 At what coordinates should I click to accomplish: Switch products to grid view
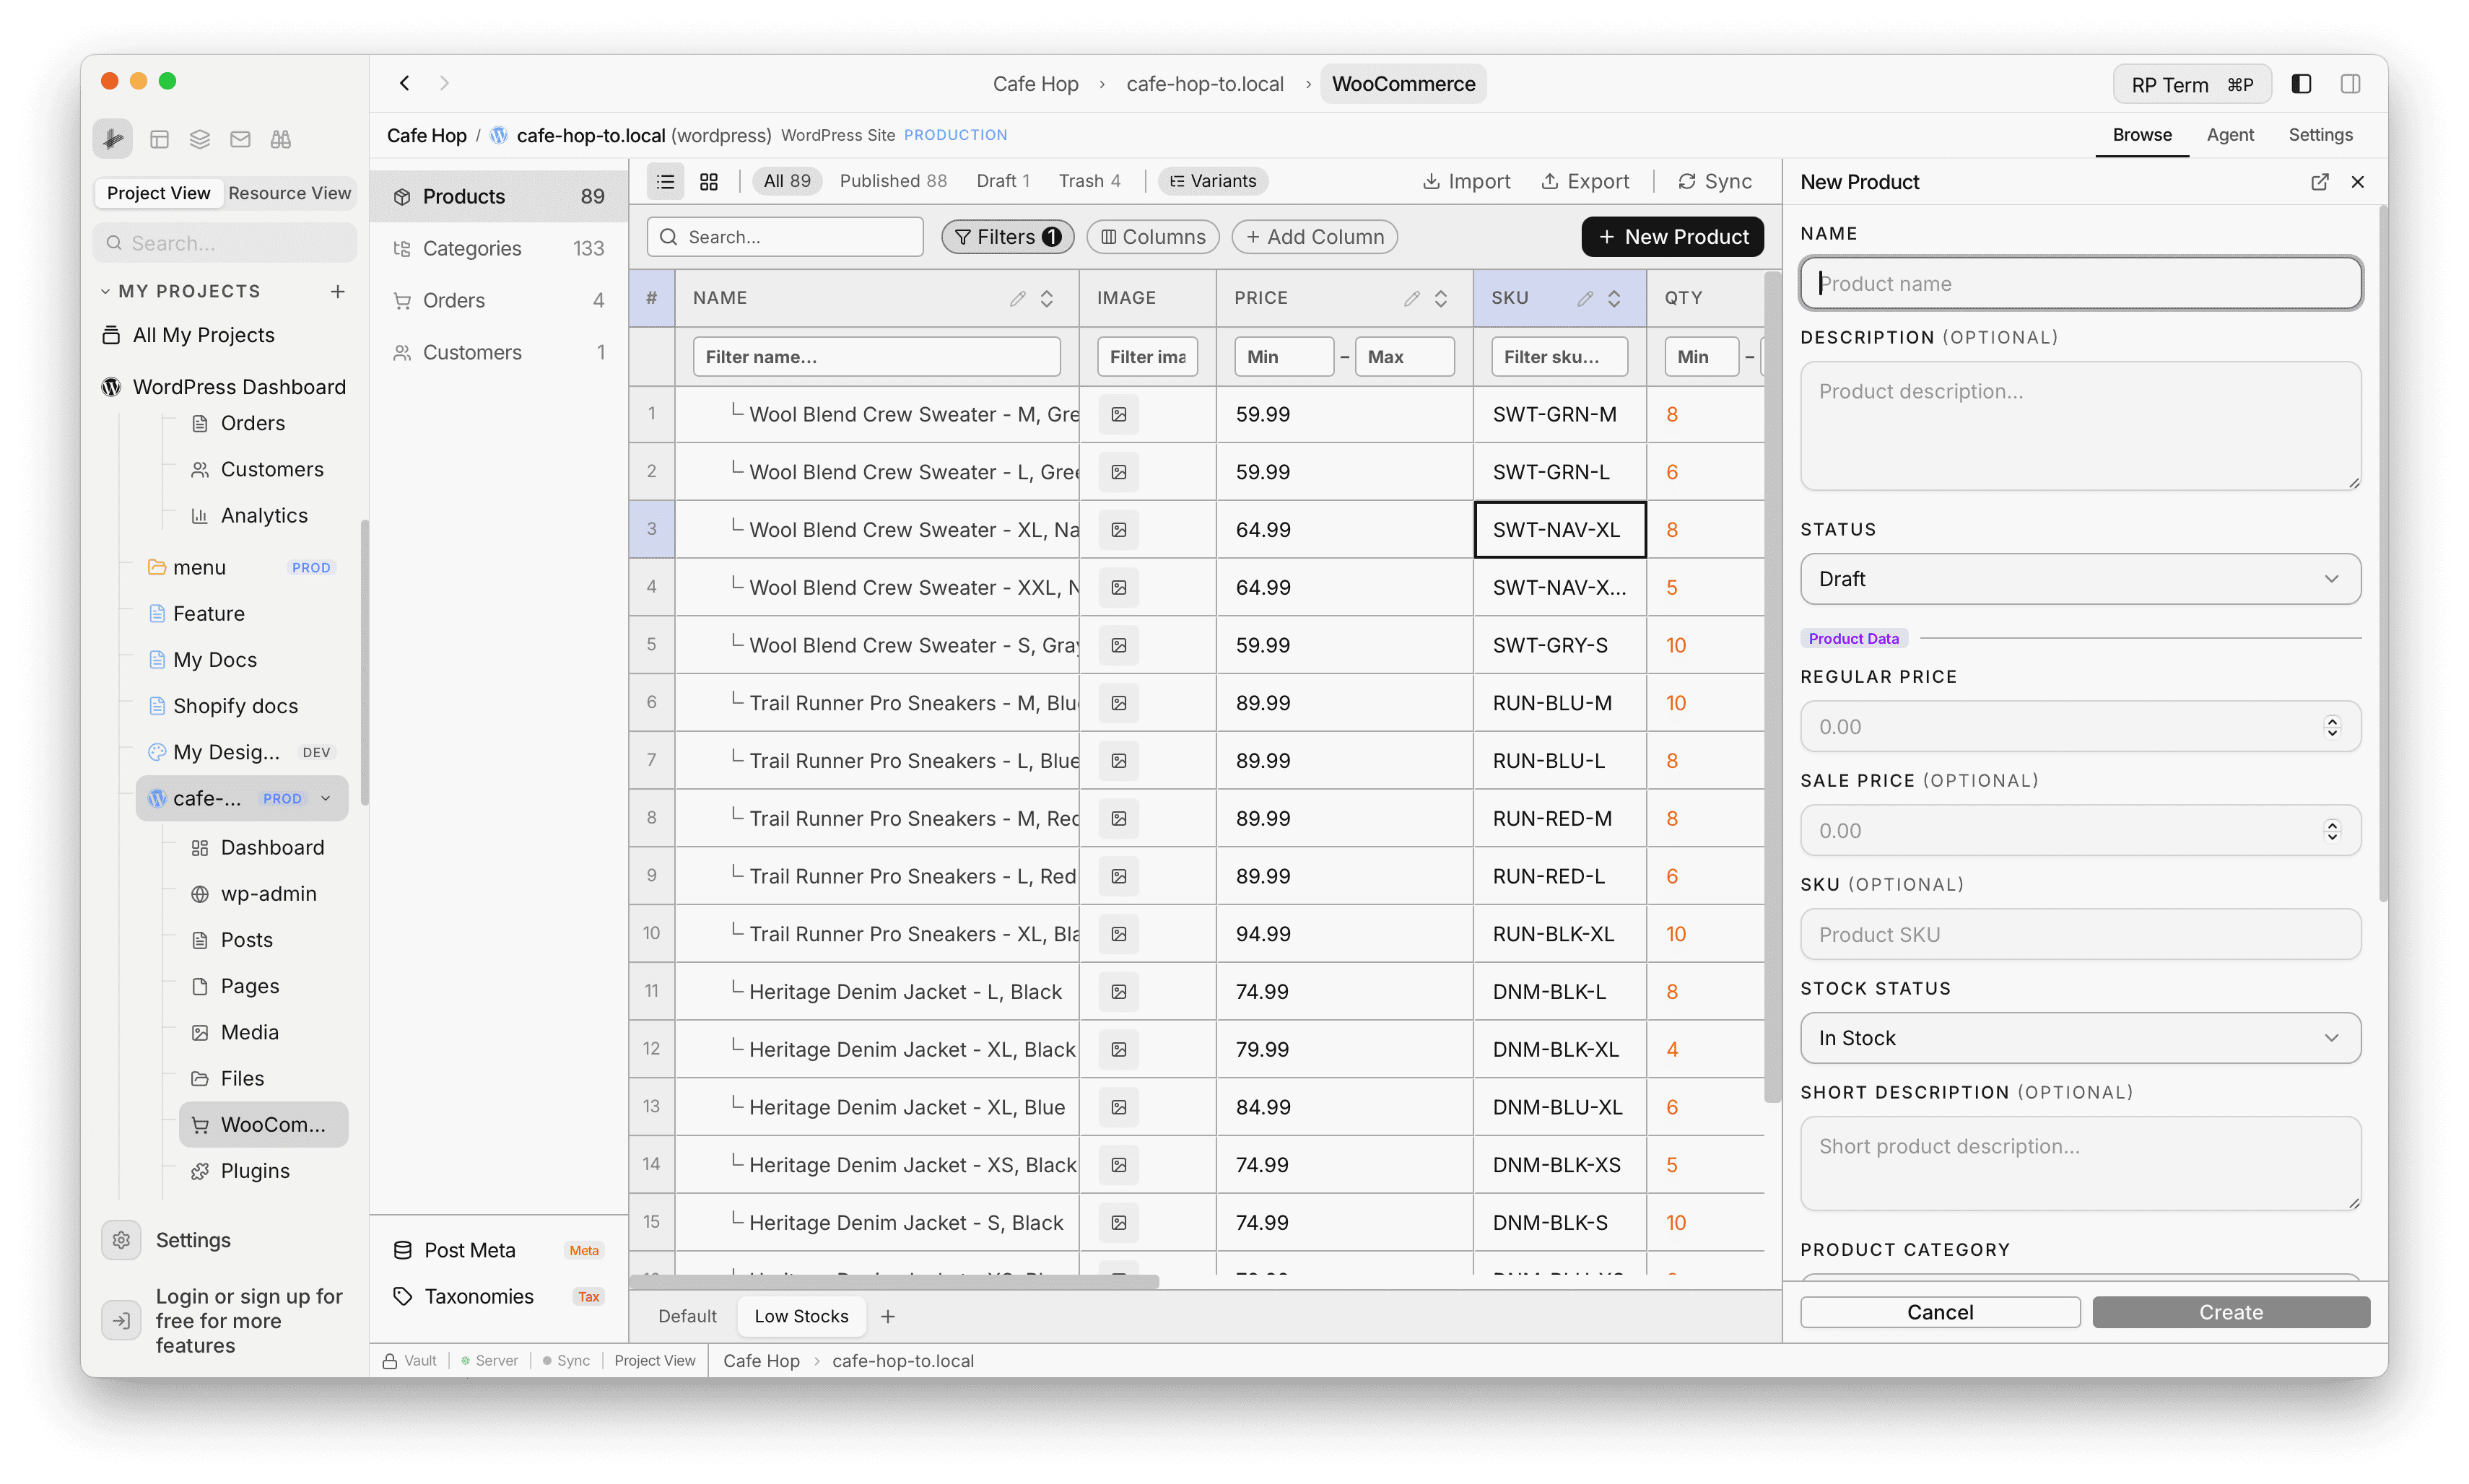[709, 181]
